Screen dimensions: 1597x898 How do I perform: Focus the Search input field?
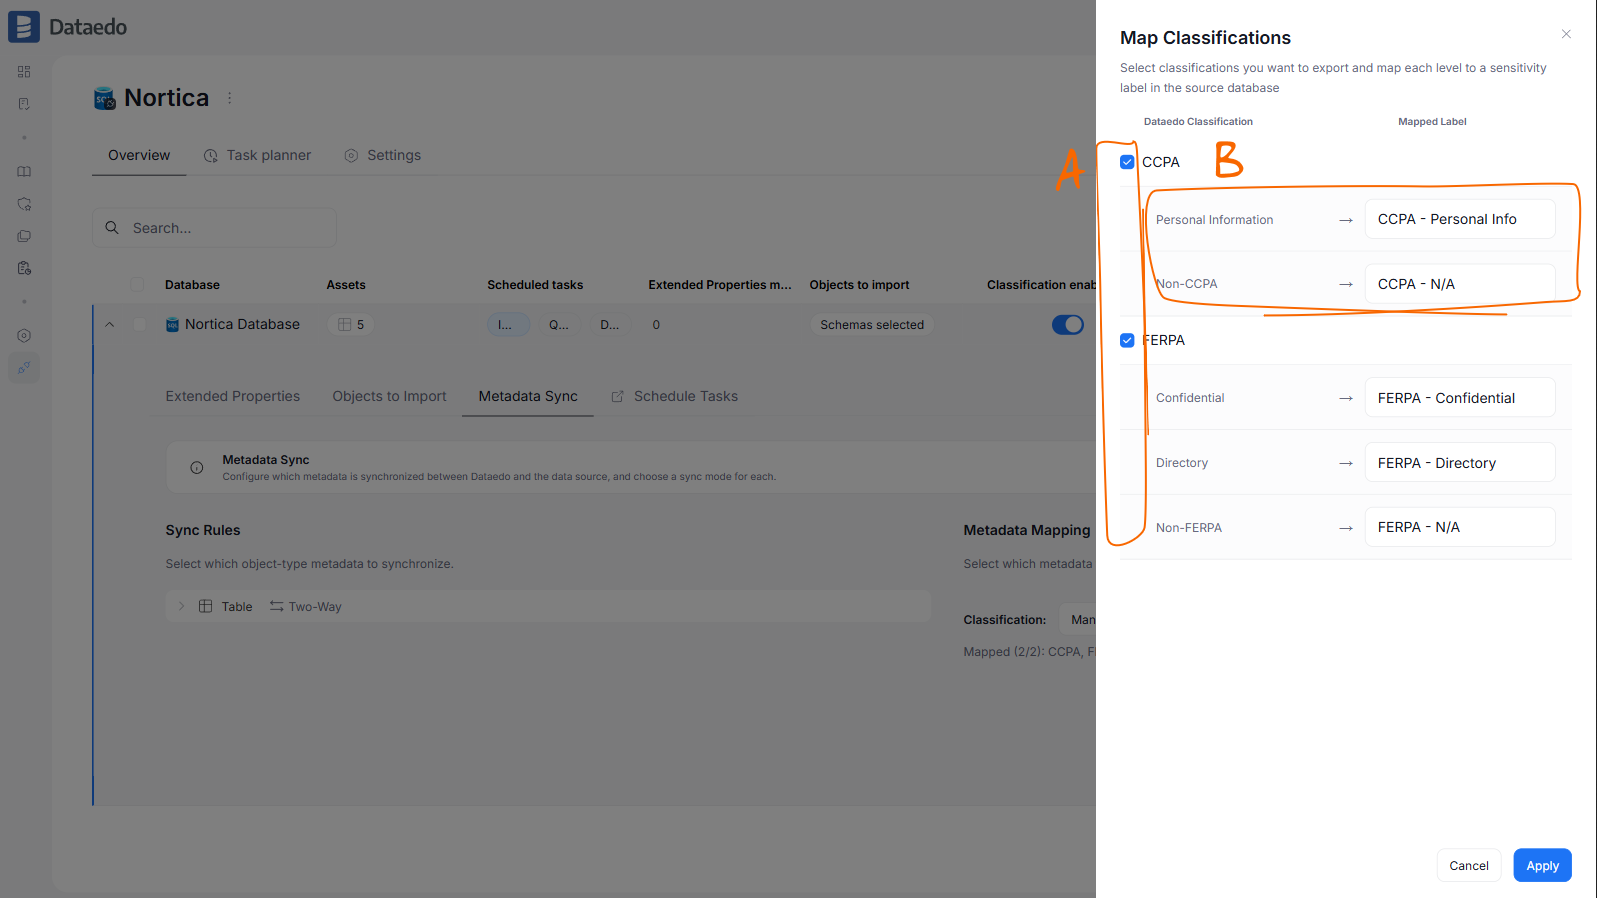point(214,228)
